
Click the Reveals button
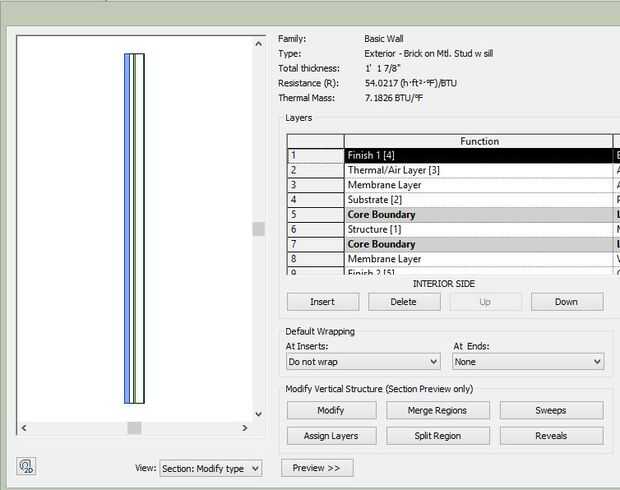[x=551, y=436]
